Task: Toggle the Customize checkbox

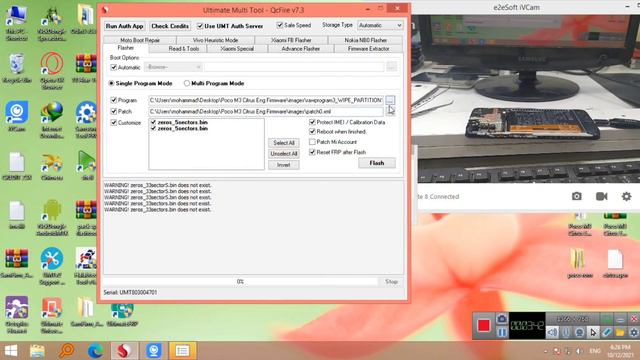Action: tap(114, 122)
